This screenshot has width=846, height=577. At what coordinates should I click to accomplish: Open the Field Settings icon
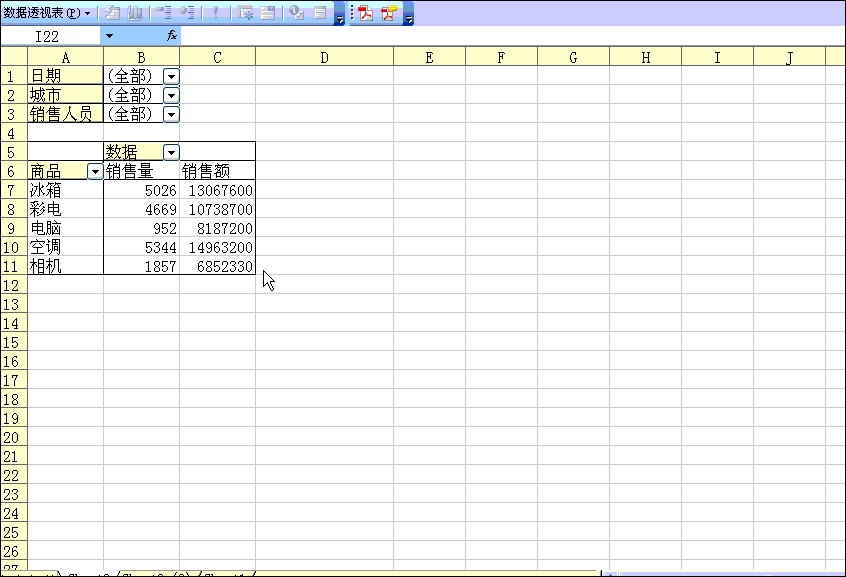click(x=296, y=13)
